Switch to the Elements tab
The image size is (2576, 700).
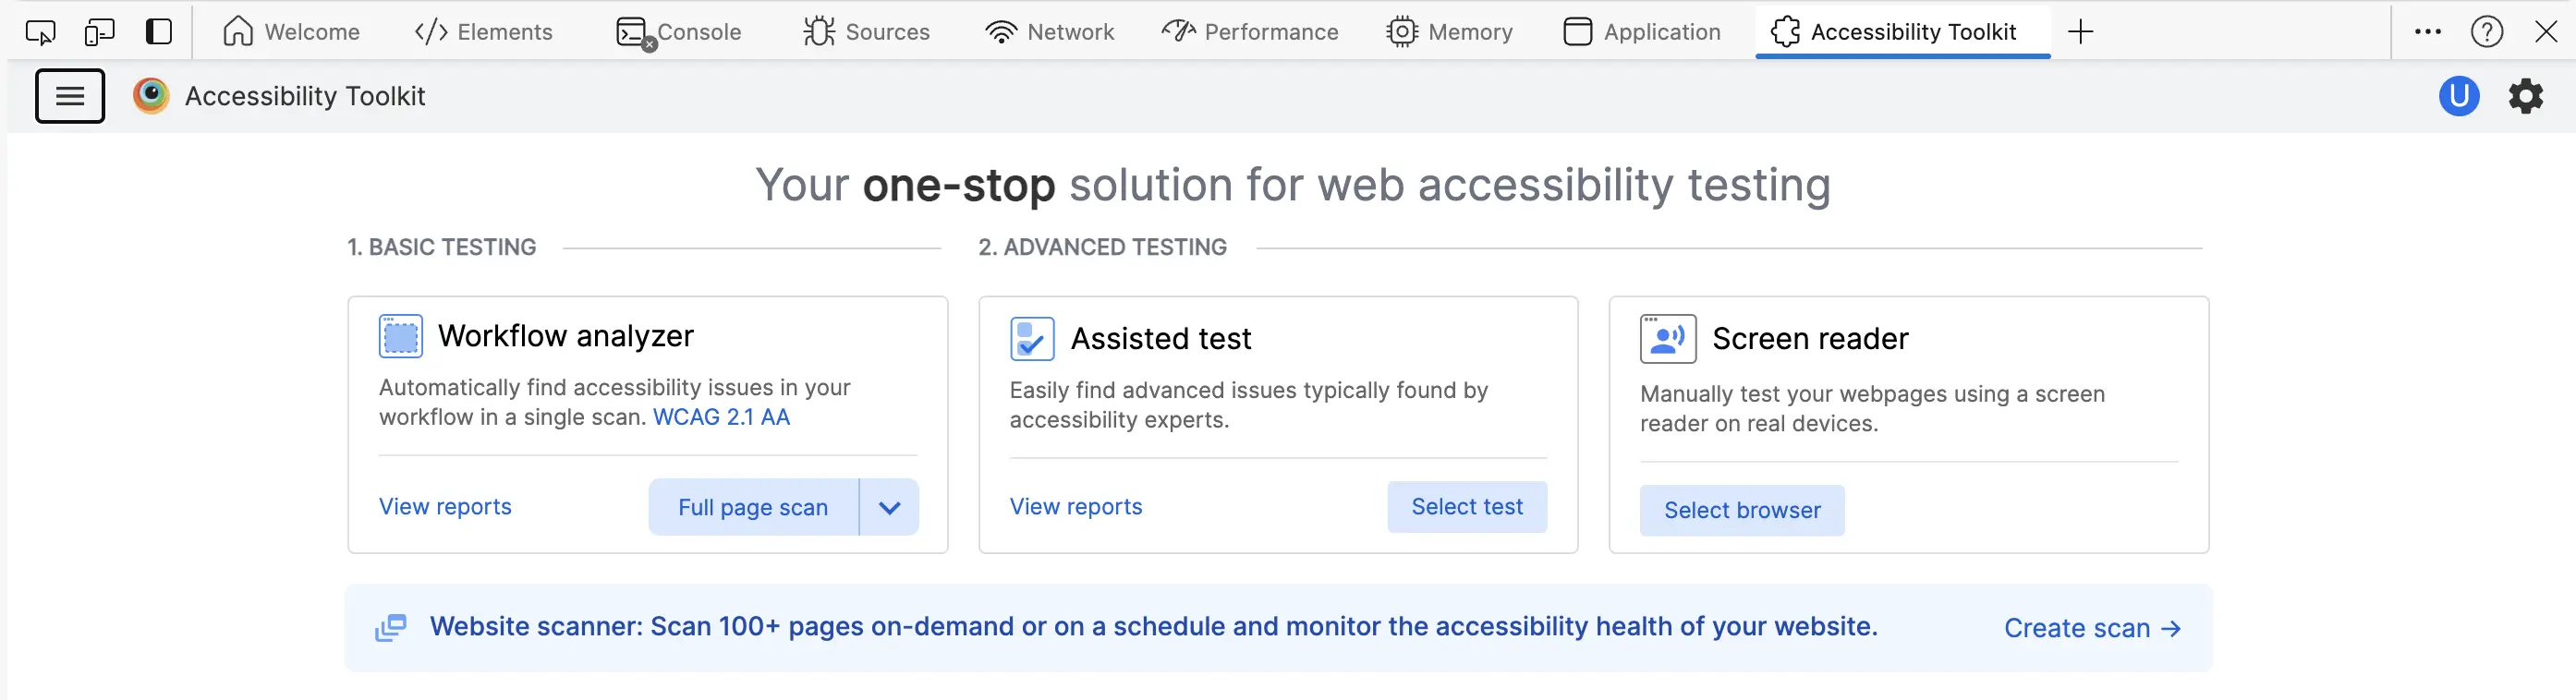pos(484,32)
